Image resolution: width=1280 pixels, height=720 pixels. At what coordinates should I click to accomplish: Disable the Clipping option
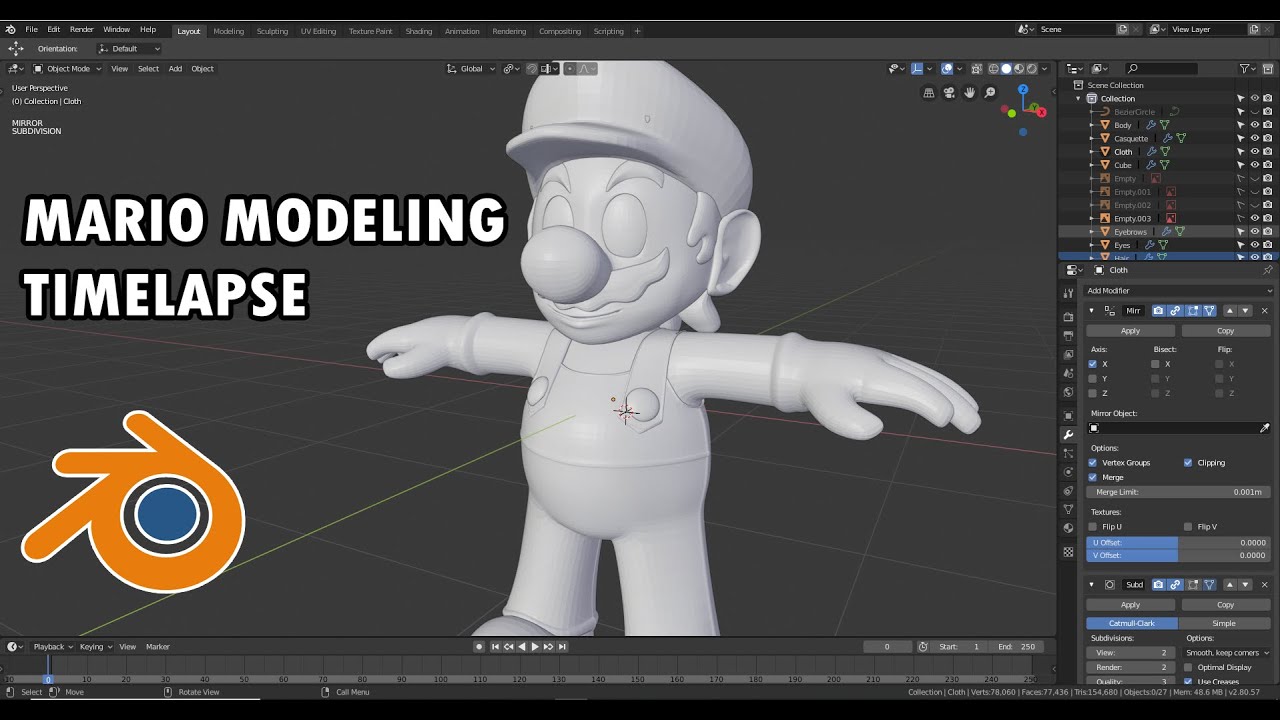pyautogui.click(x=1188, y=463)
